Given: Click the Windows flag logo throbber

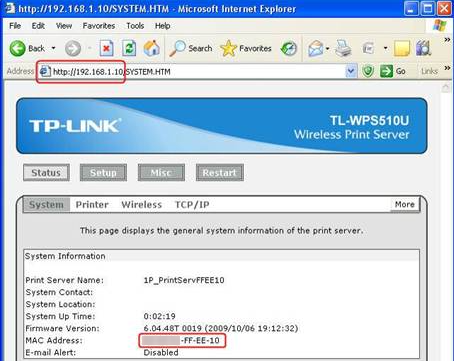Looking at the screenshot, I should click(x=440, y=26).
